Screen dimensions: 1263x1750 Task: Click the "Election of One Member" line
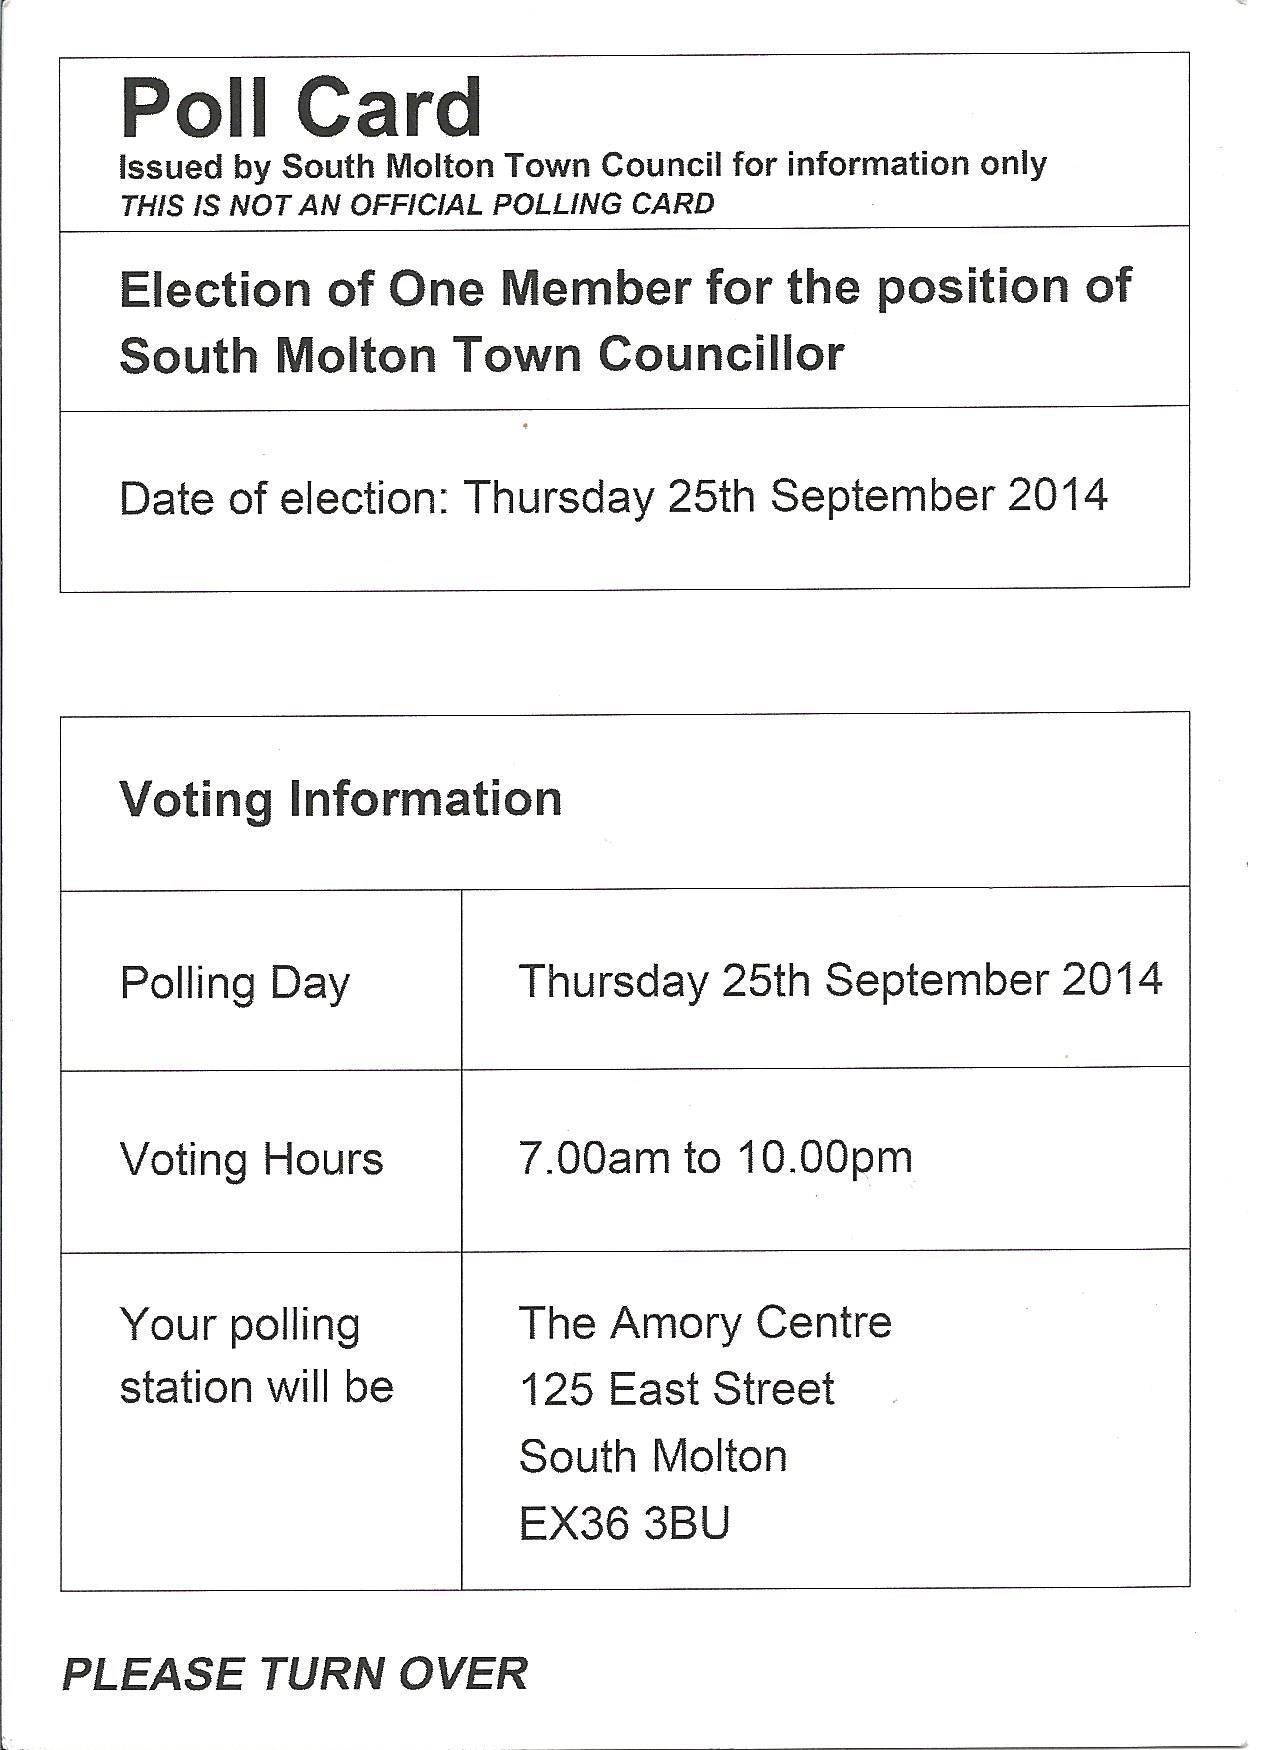(625, 288)
